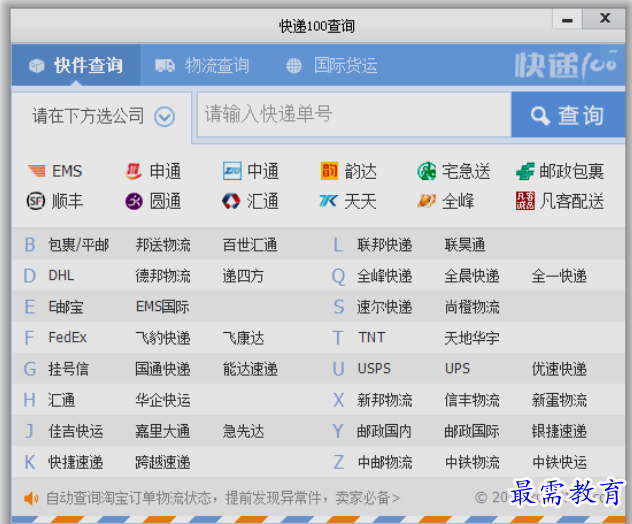Select 全一快递 company
Image resolution: width=632 pixels, height=524 pixels.
coord(559,276)
